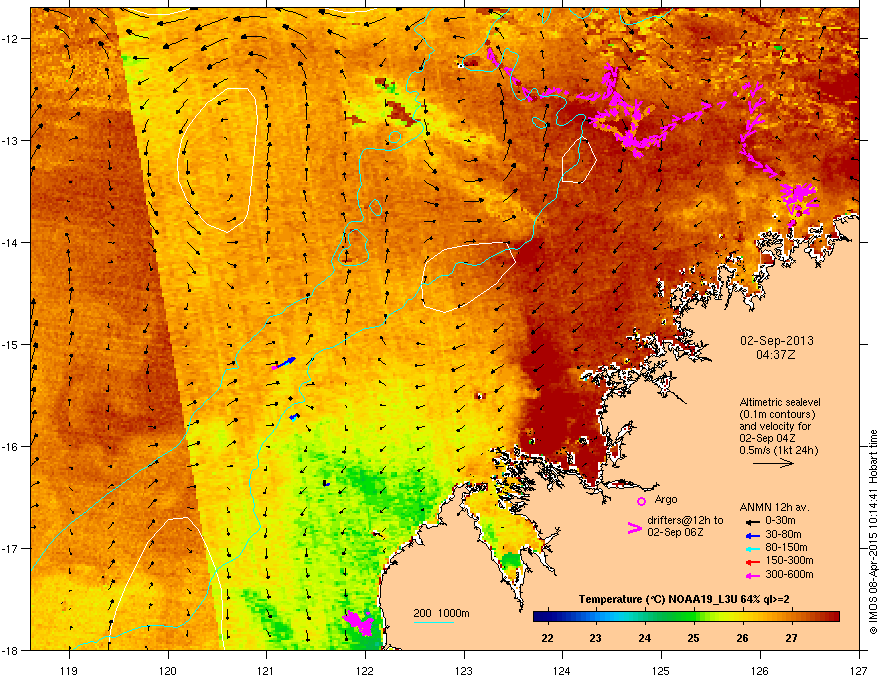Click the magenta drifter cluster near 122E 17.8S

tap(358, 622)
